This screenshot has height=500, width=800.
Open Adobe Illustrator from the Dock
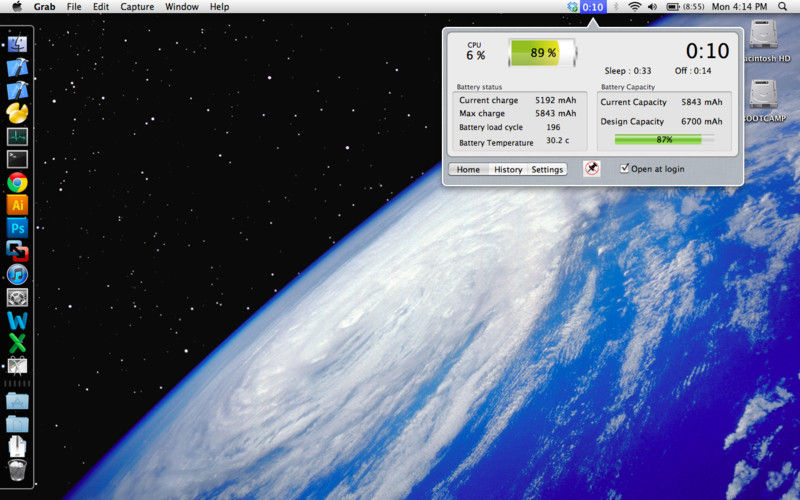point(17,205)
